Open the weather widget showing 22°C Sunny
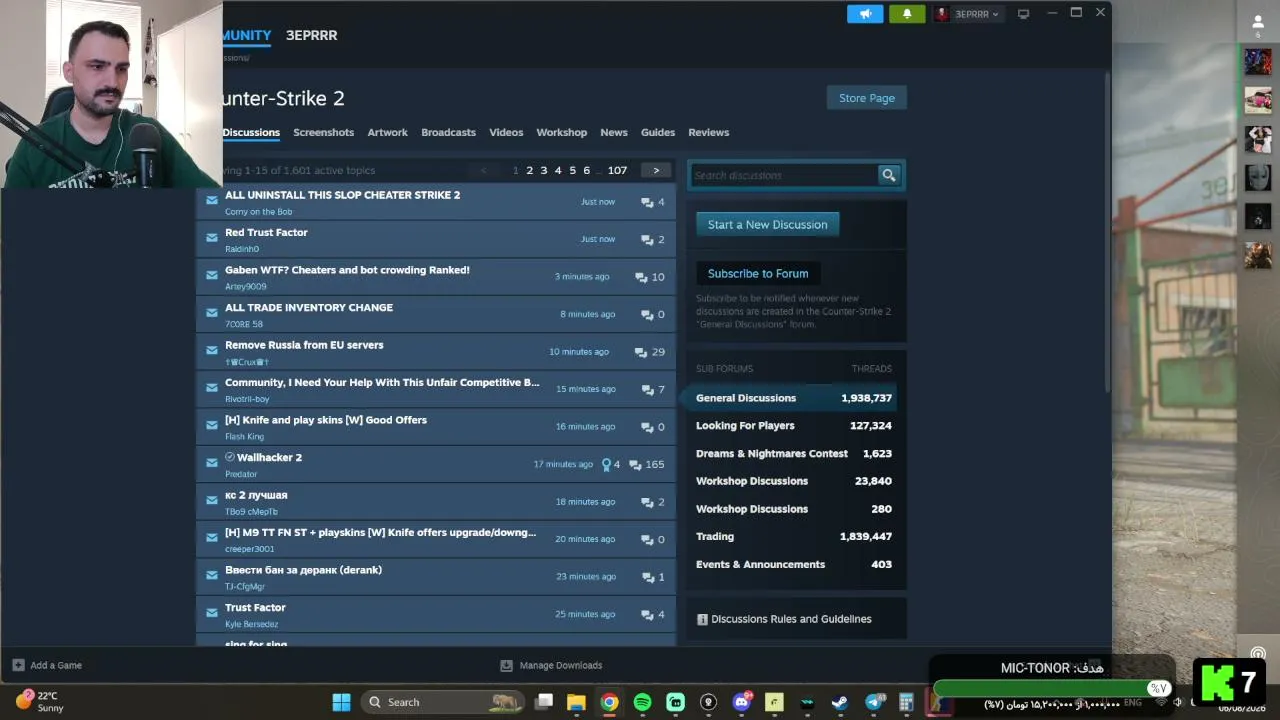This screenshot has height=720, width=1280. point(40,702)
